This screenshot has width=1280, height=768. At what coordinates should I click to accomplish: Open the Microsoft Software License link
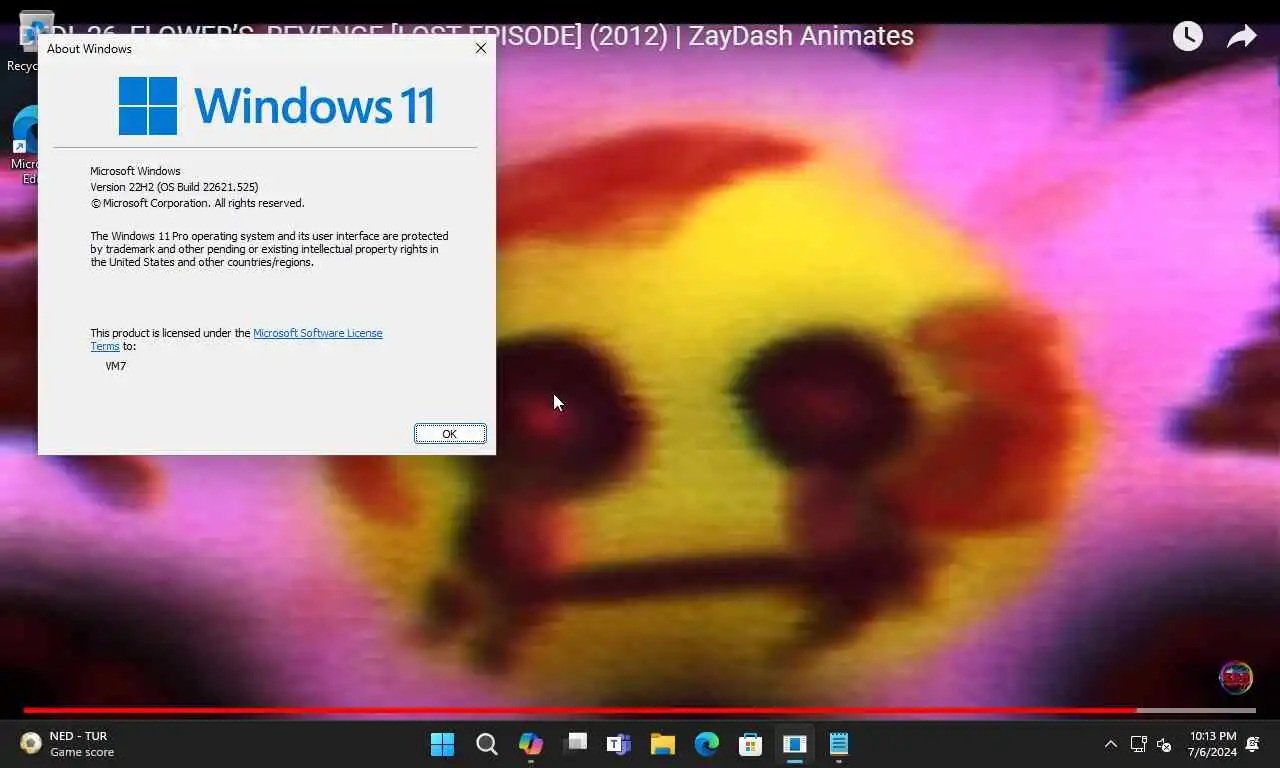(x=317, y=333)
